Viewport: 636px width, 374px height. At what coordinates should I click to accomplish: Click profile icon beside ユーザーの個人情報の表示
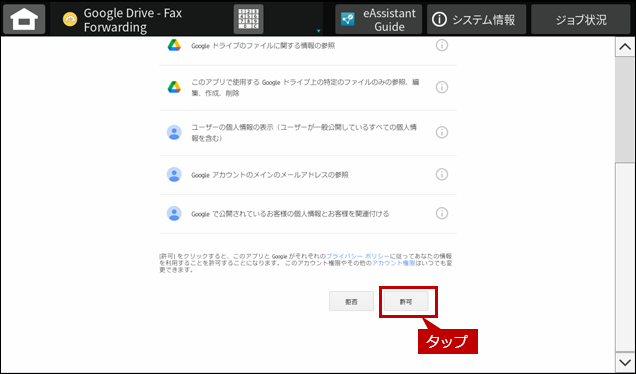tap(174, 133)
